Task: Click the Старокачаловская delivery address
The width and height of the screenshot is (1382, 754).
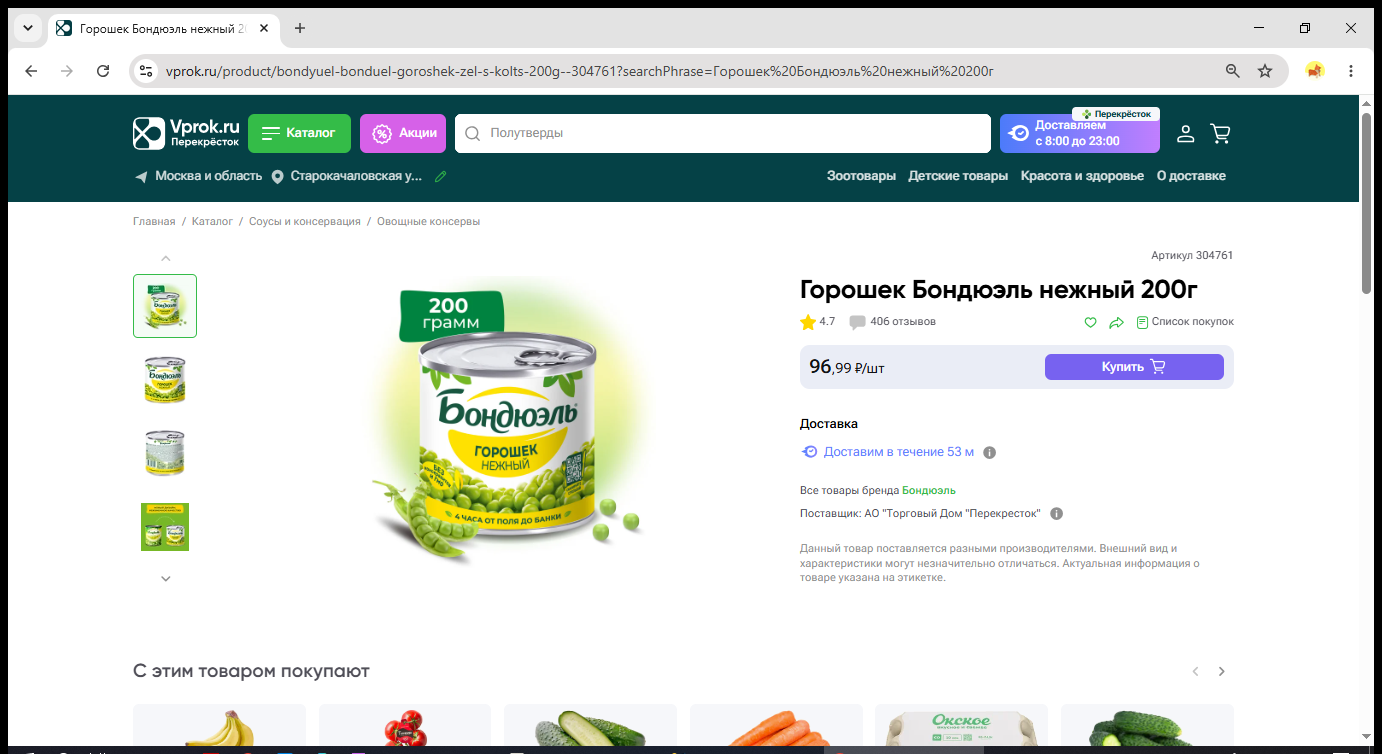Action: click(x=357, y=176)
